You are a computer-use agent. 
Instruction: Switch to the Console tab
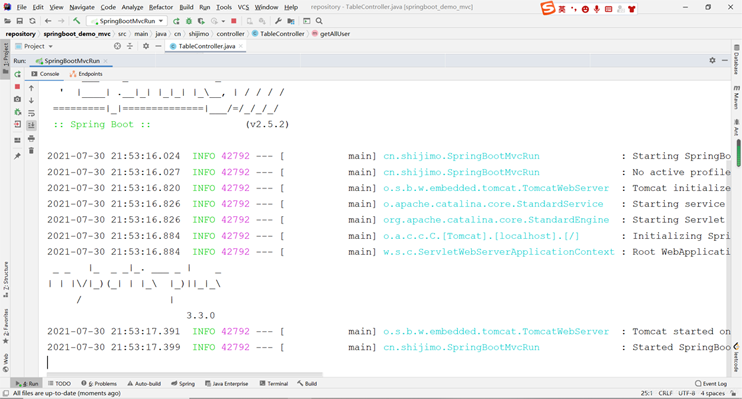tap(45, 74)
